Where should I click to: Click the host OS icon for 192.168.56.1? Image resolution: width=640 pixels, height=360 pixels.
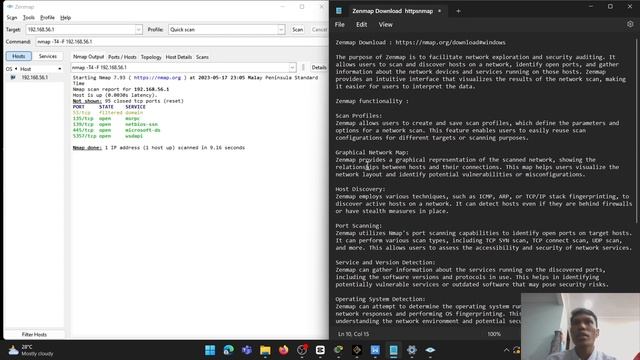coord(13,77)
